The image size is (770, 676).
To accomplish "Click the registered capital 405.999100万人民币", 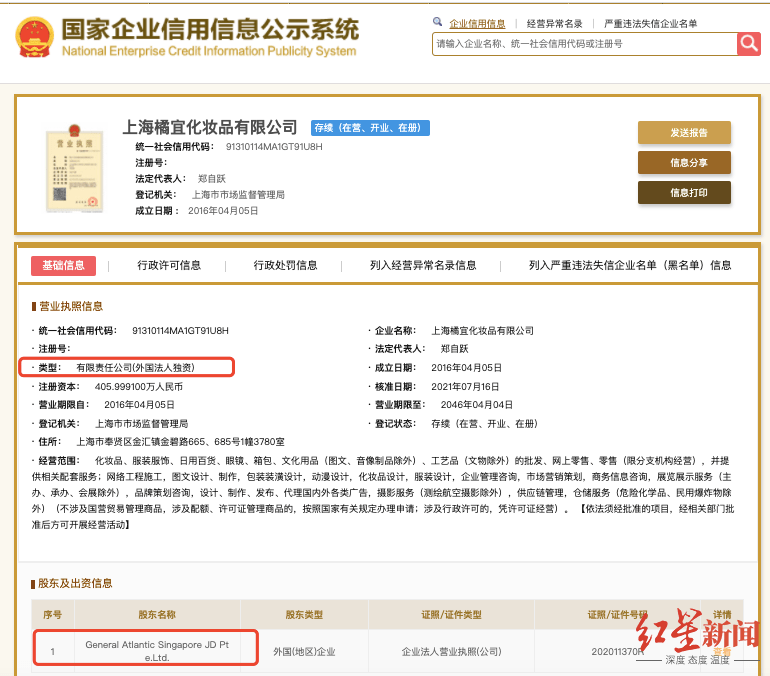I will click(138, 387).
